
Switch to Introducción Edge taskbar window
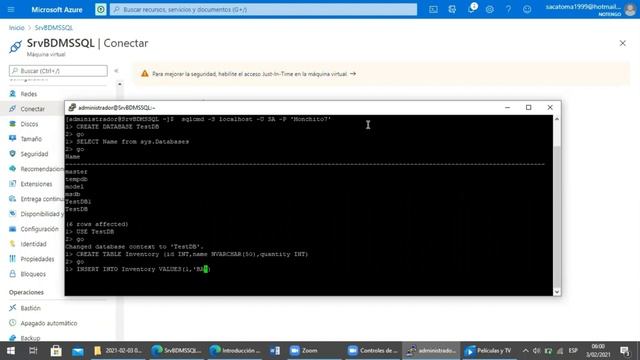click(235, 351)
